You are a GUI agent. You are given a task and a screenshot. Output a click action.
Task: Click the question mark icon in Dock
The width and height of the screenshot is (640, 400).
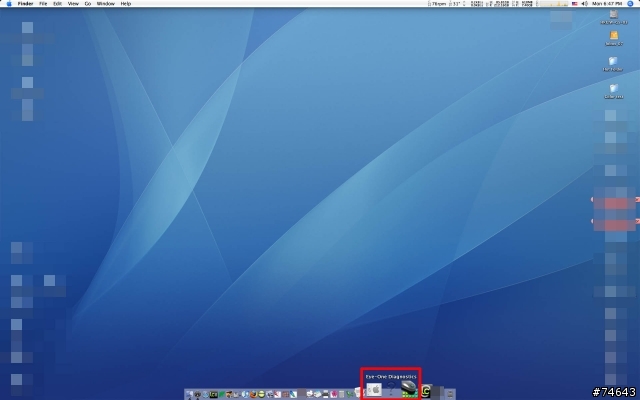click(x=391, y=390)
